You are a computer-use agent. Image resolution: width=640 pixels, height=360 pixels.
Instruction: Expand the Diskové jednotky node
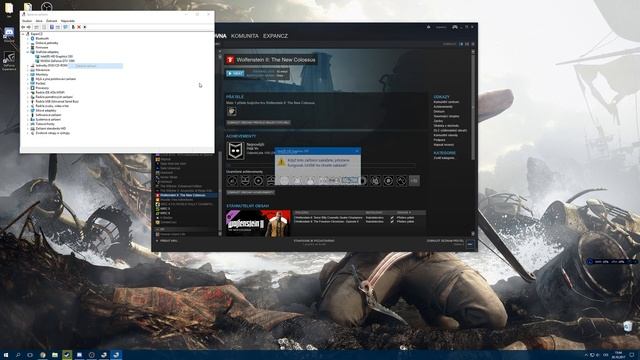pos(28,43)
